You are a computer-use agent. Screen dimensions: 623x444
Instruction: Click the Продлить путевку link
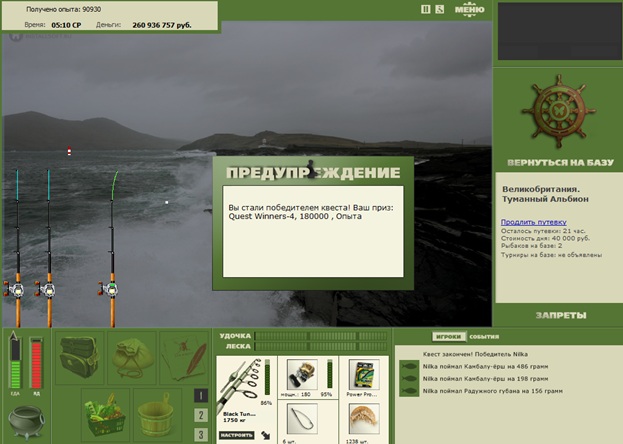click(x=534, y=222)
